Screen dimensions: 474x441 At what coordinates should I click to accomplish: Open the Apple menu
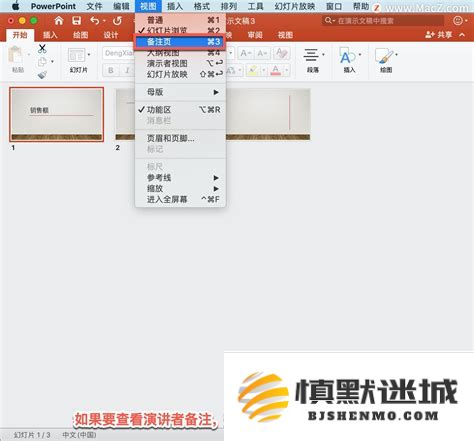click(15, 6)
